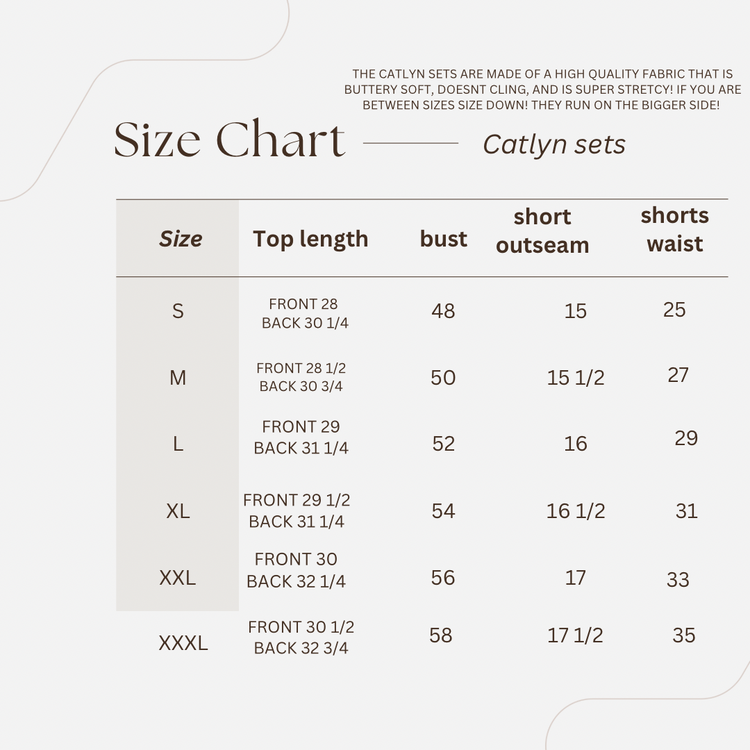
Task: Select the short outseam value 15 1/2
Action: click(x=576, y=378)
